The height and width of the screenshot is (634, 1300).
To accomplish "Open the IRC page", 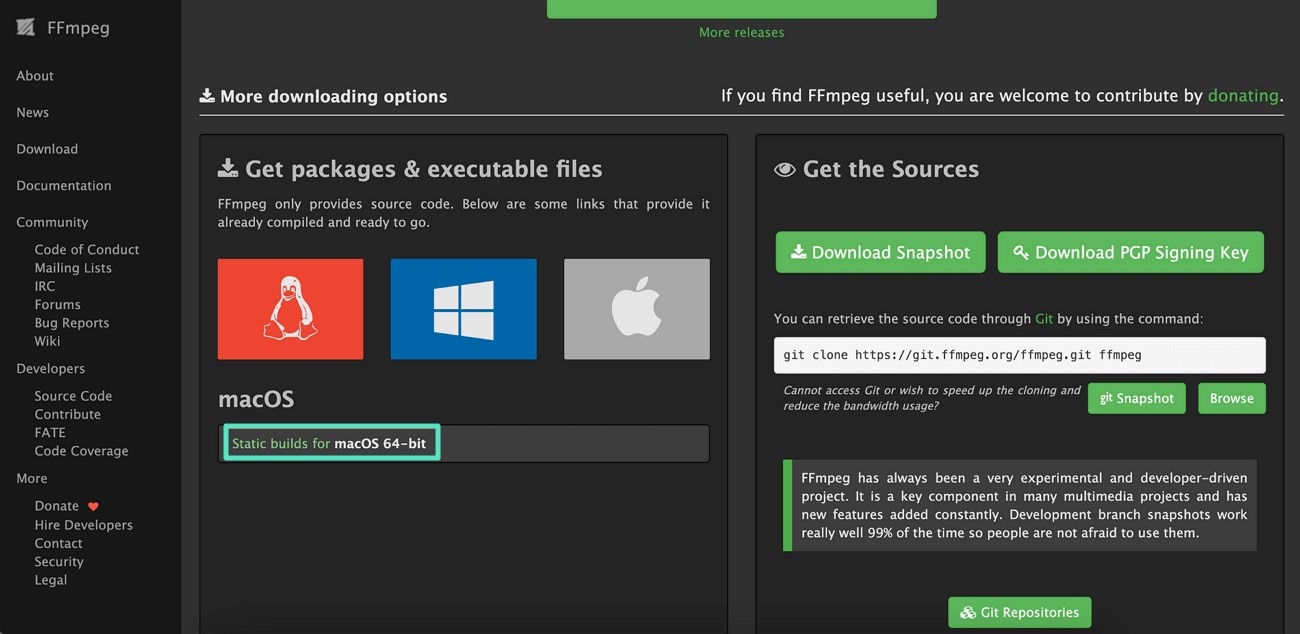I will click(45, 286).
